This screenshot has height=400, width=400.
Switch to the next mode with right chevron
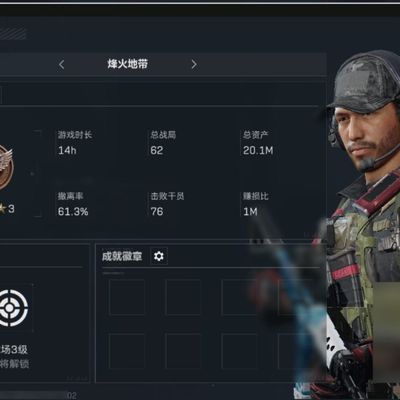pos(194,64)
